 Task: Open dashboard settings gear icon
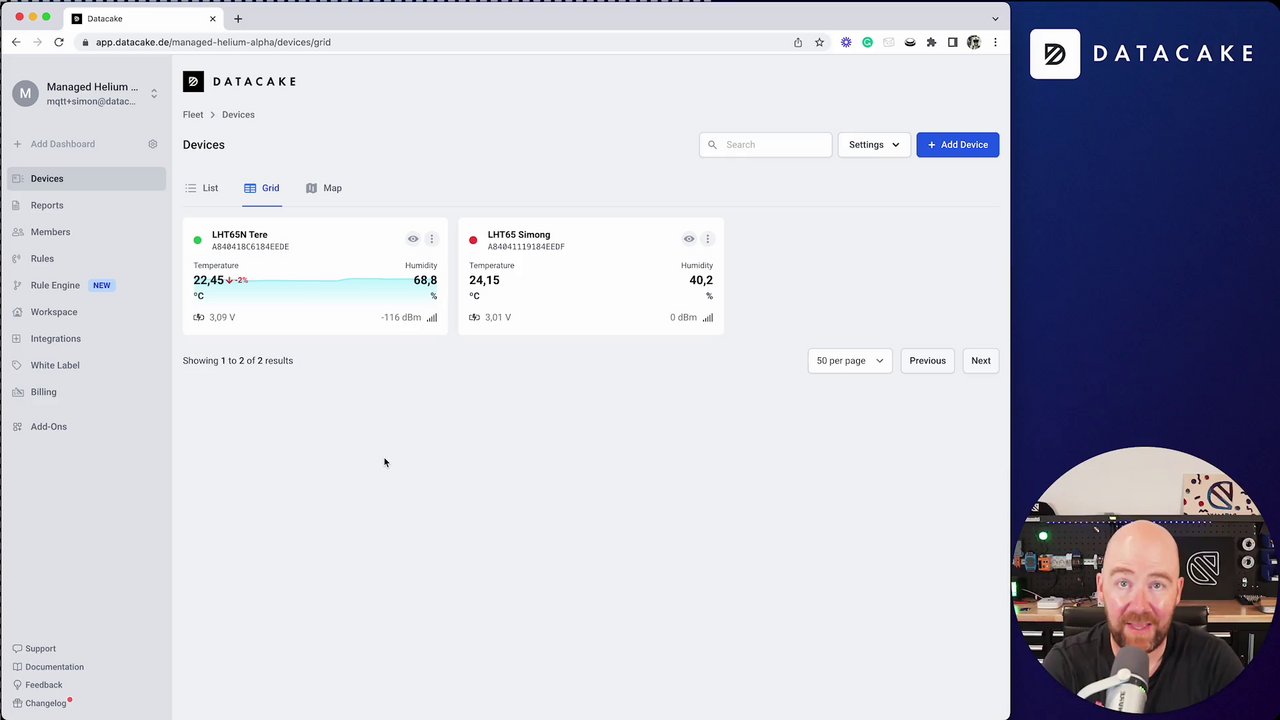coord(153,144)
